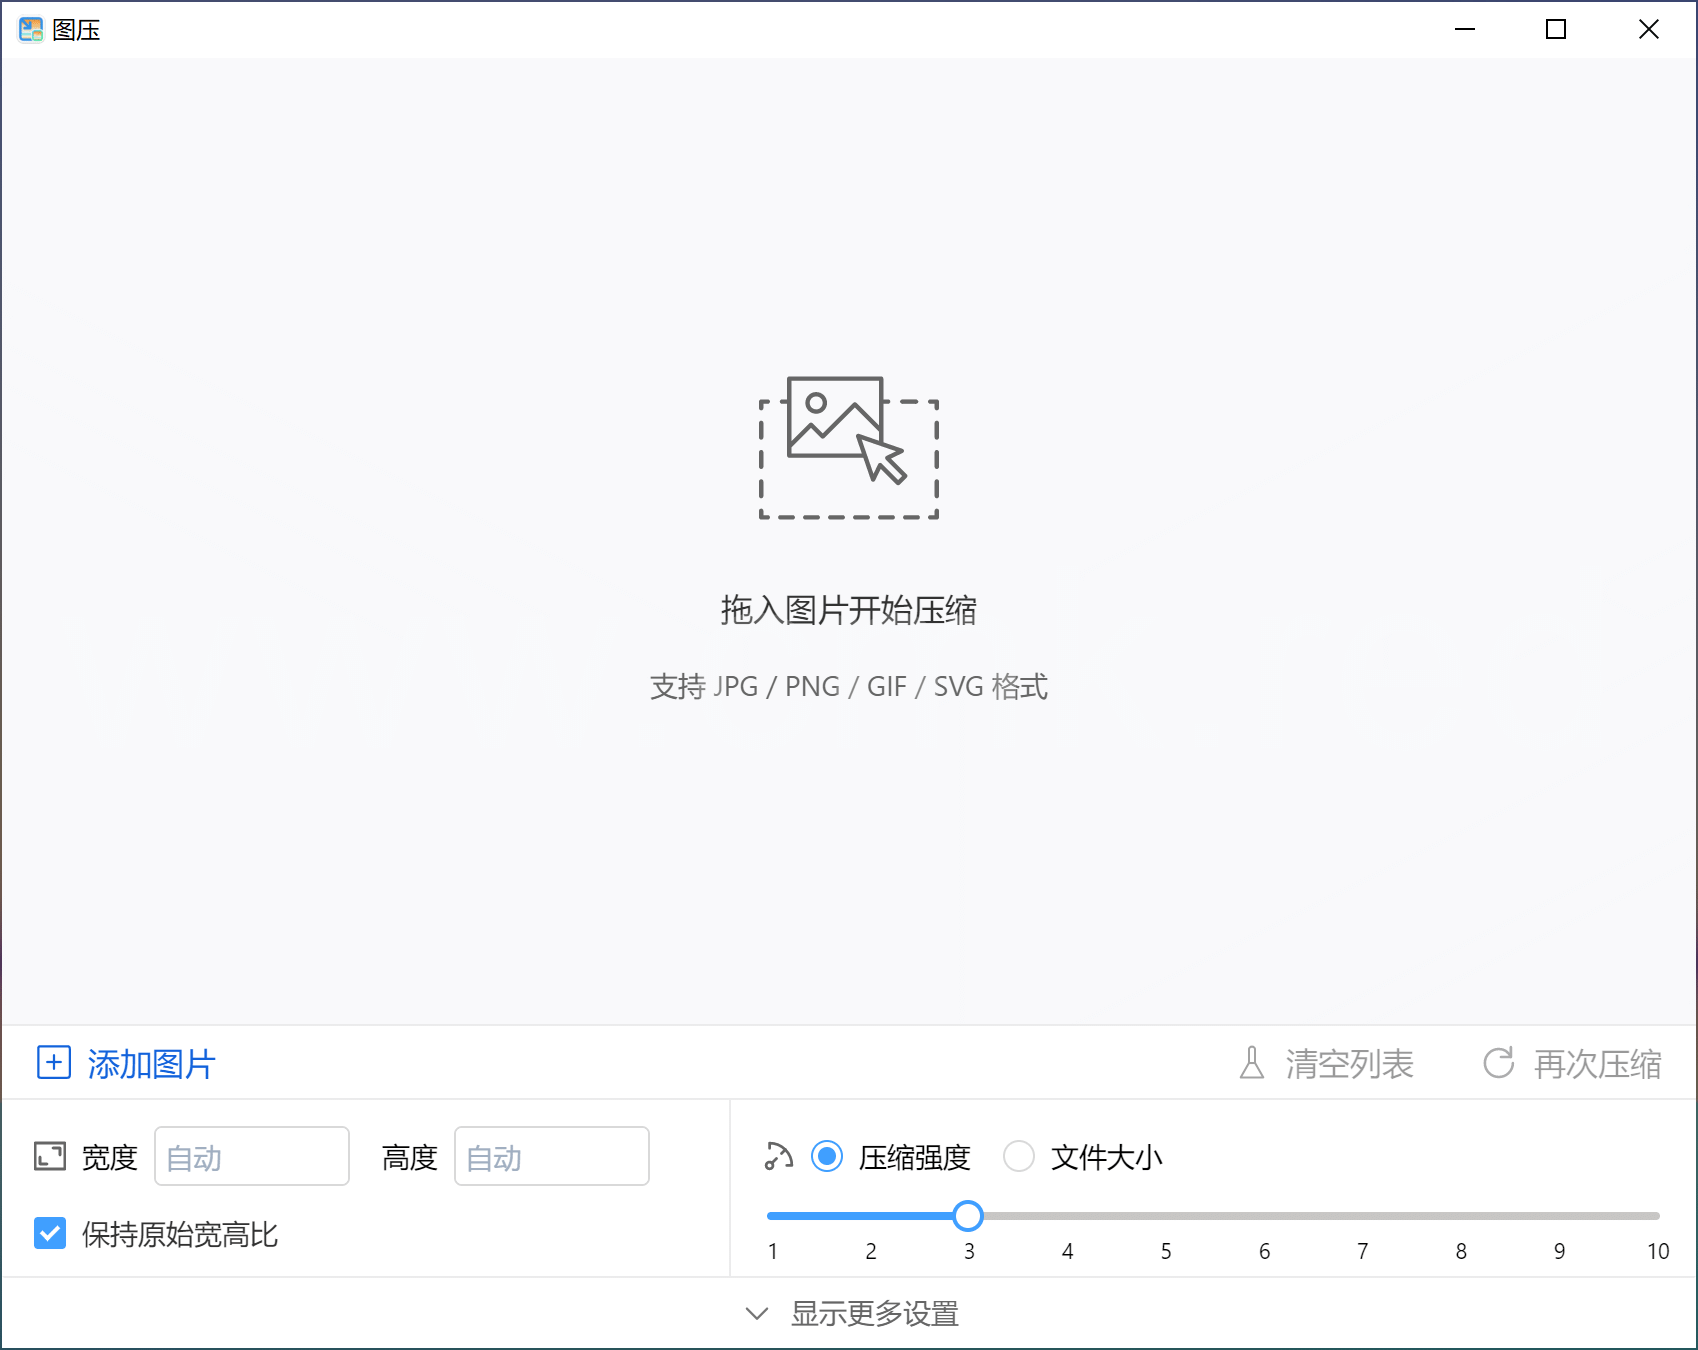
Task: Click the resize dimensions icon beside 宽度
Action: coord(50,1157)
